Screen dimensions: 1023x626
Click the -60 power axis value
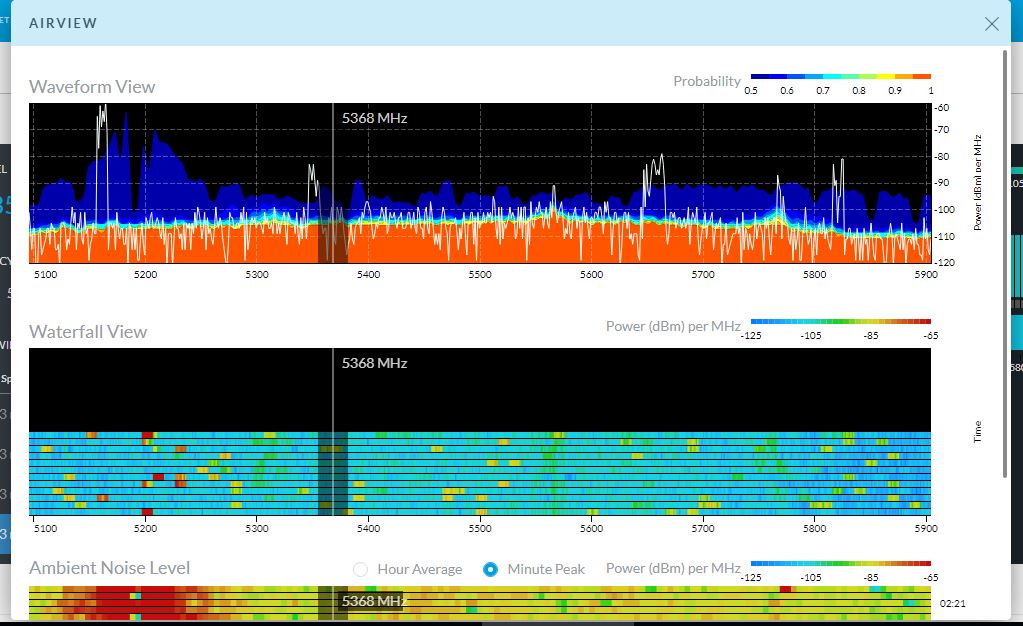point(942,108)
